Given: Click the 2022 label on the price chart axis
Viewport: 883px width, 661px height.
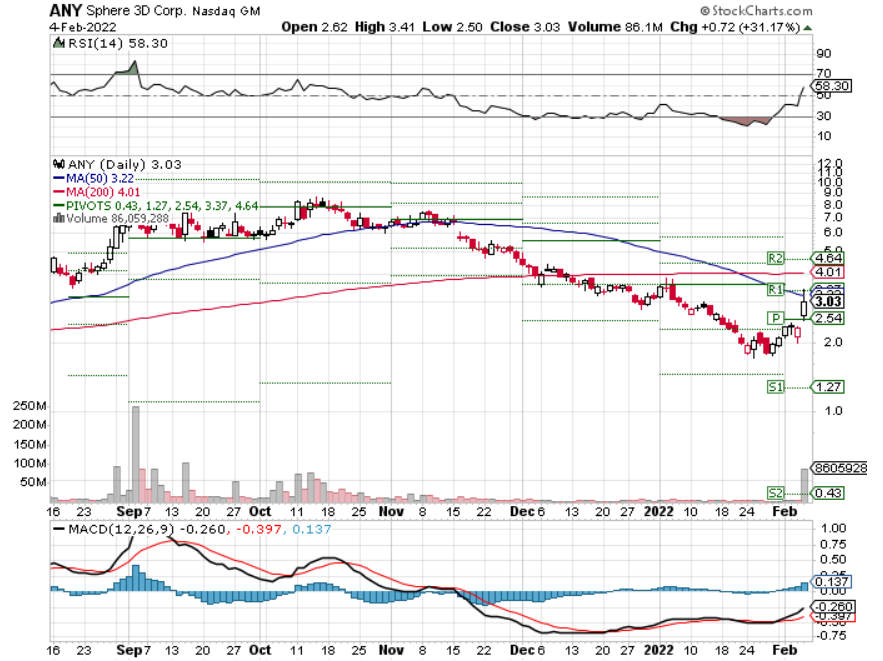Looking at the screenshot, I should pyautogui.click(x=658, y=511).
